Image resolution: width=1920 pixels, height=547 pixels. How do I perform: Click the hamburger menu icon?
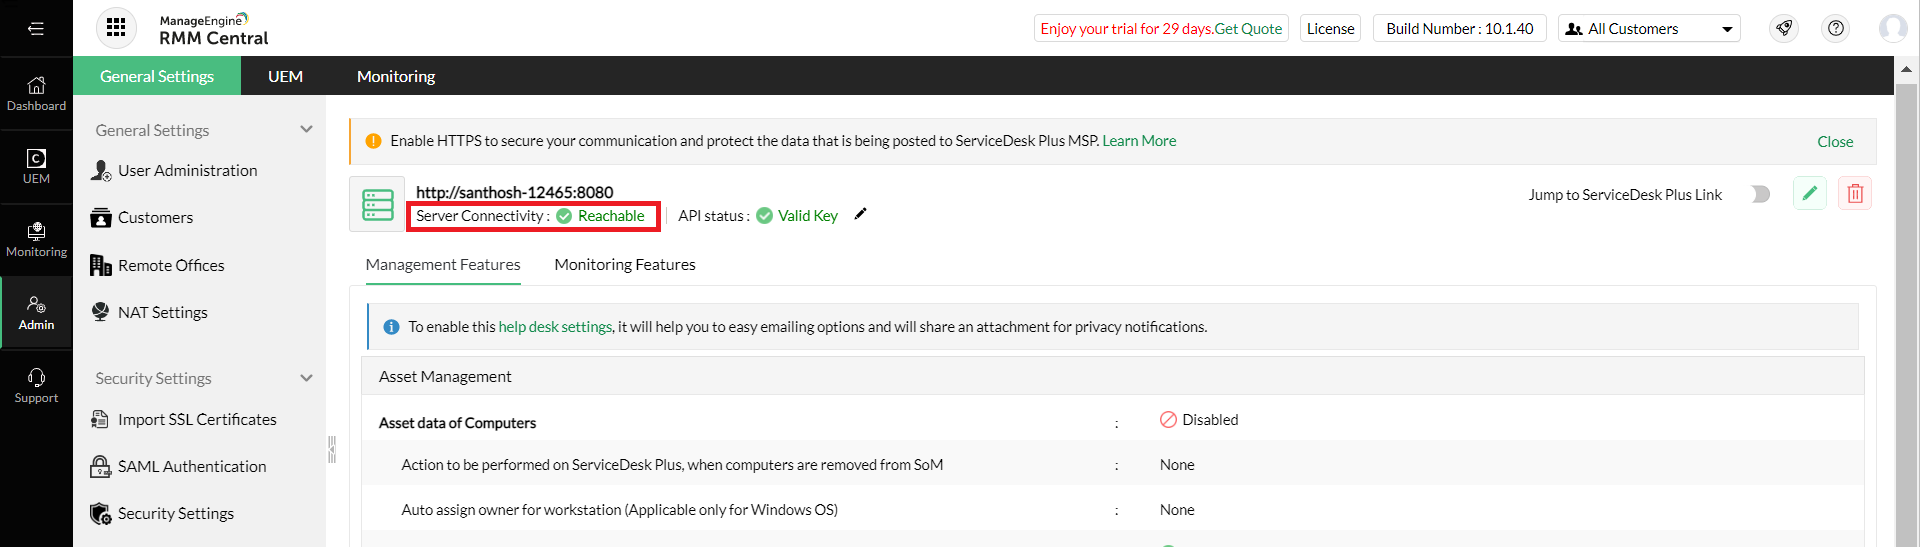click(x=36, y=28)
